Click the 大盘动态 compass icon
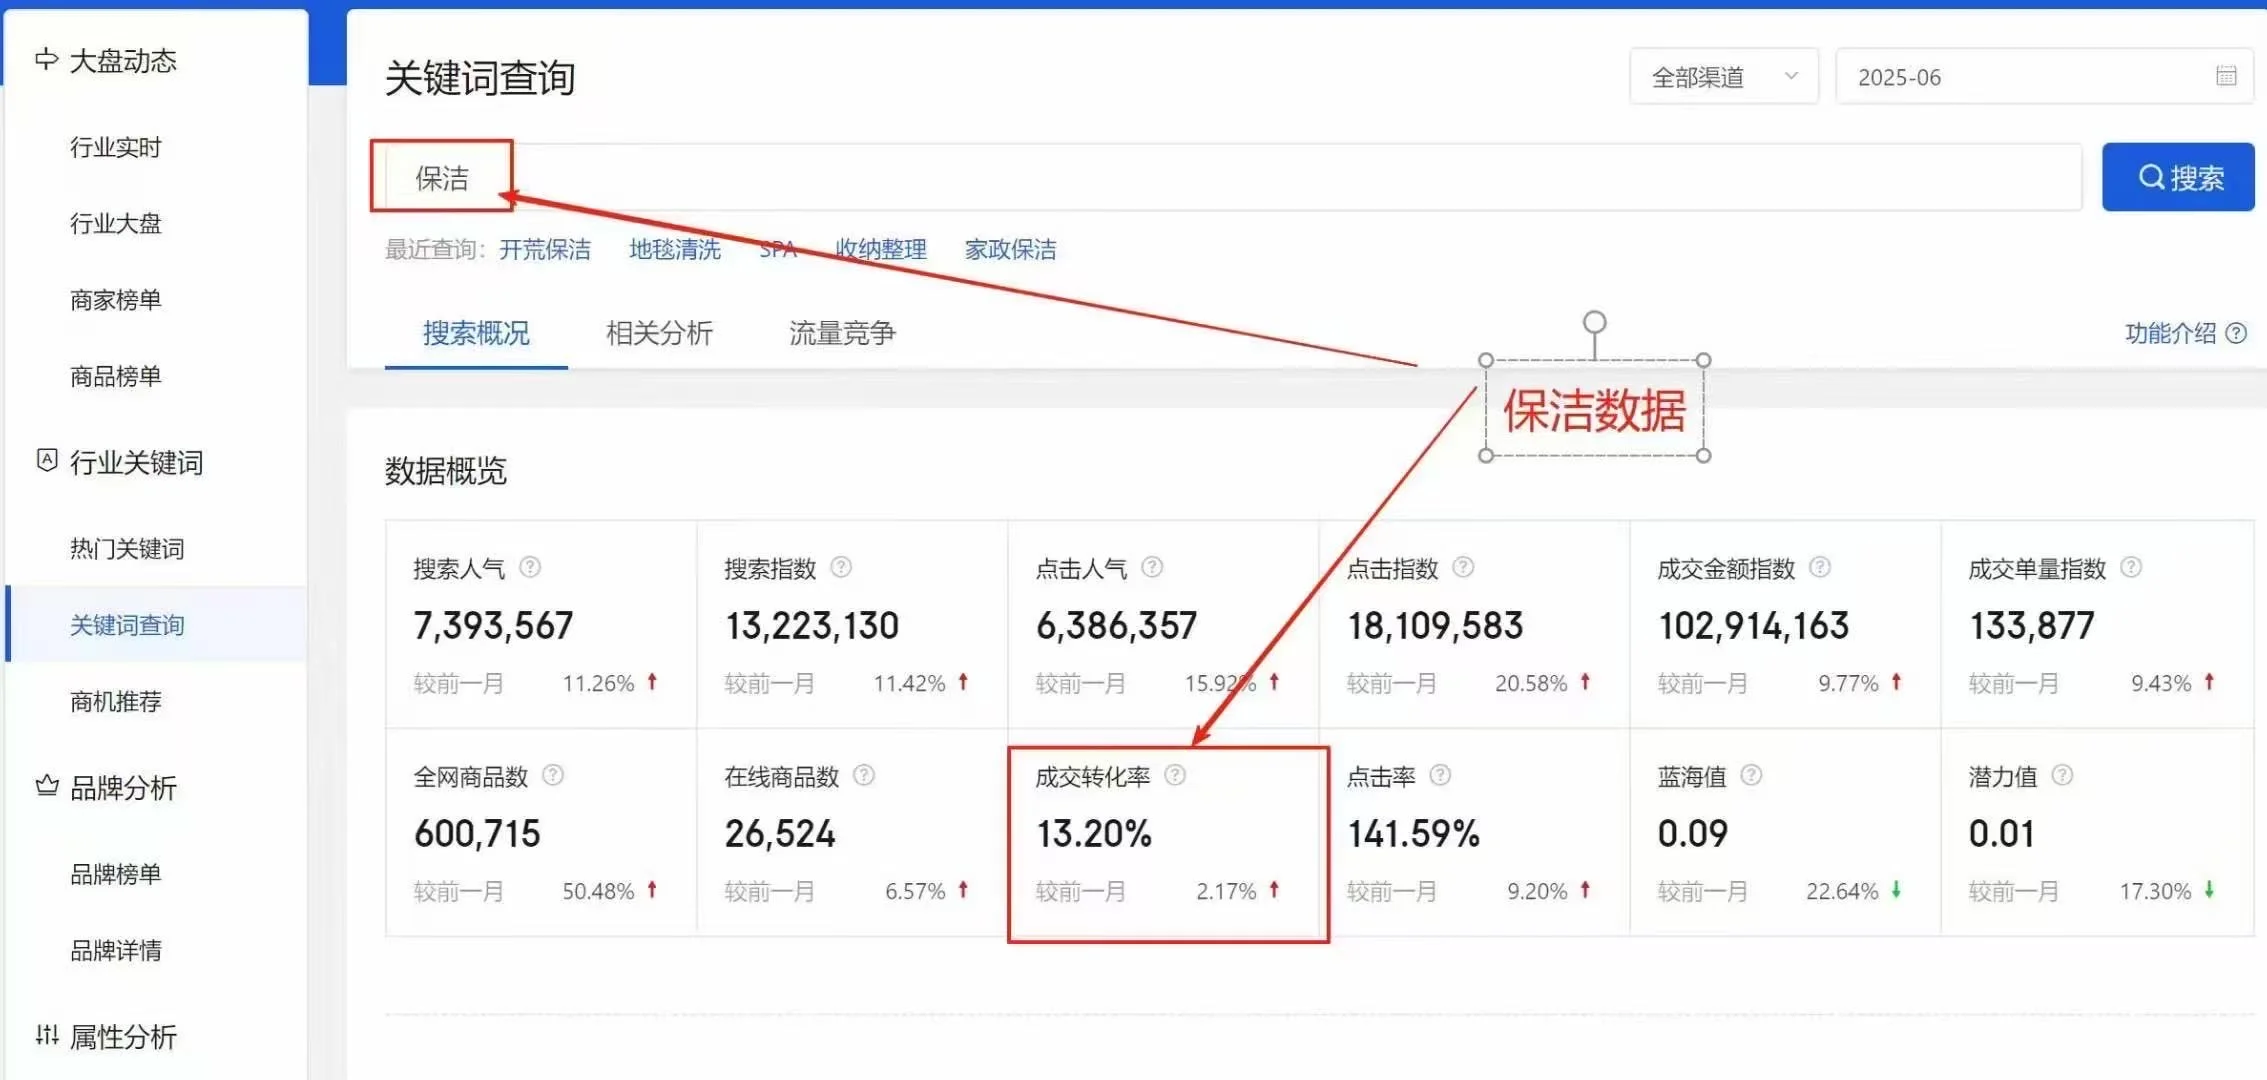 tap(46, 60)
